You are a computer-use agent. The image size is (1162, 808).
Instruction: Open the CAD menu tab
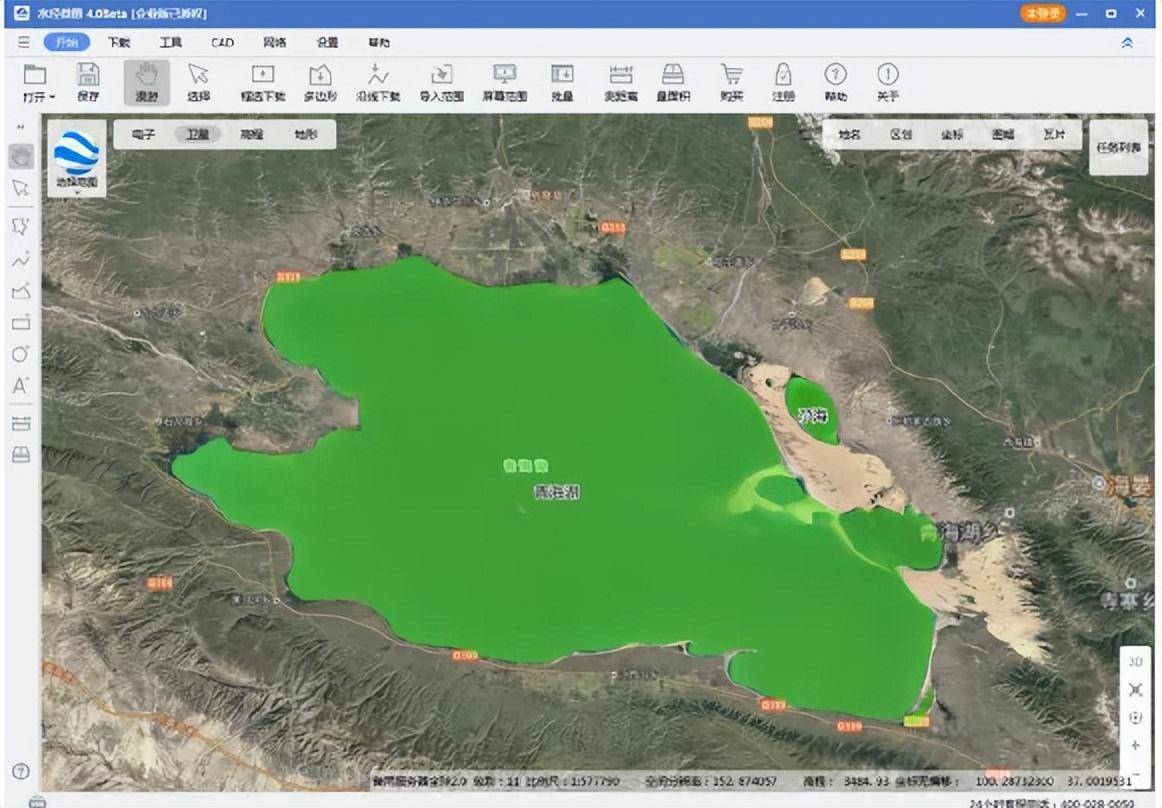(222, 43)
